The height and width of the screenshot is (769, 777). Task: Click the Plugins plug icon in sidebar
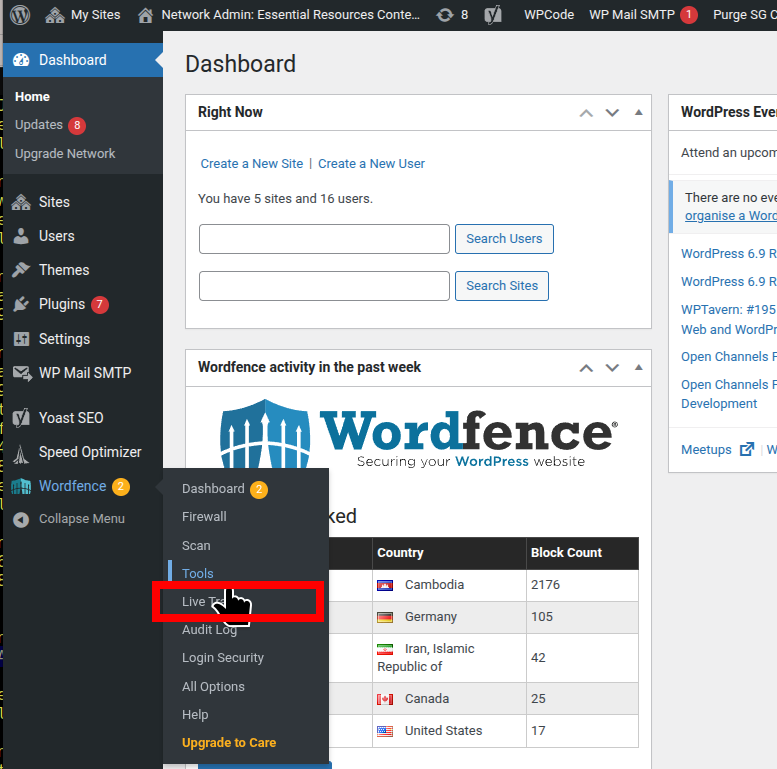21,304
